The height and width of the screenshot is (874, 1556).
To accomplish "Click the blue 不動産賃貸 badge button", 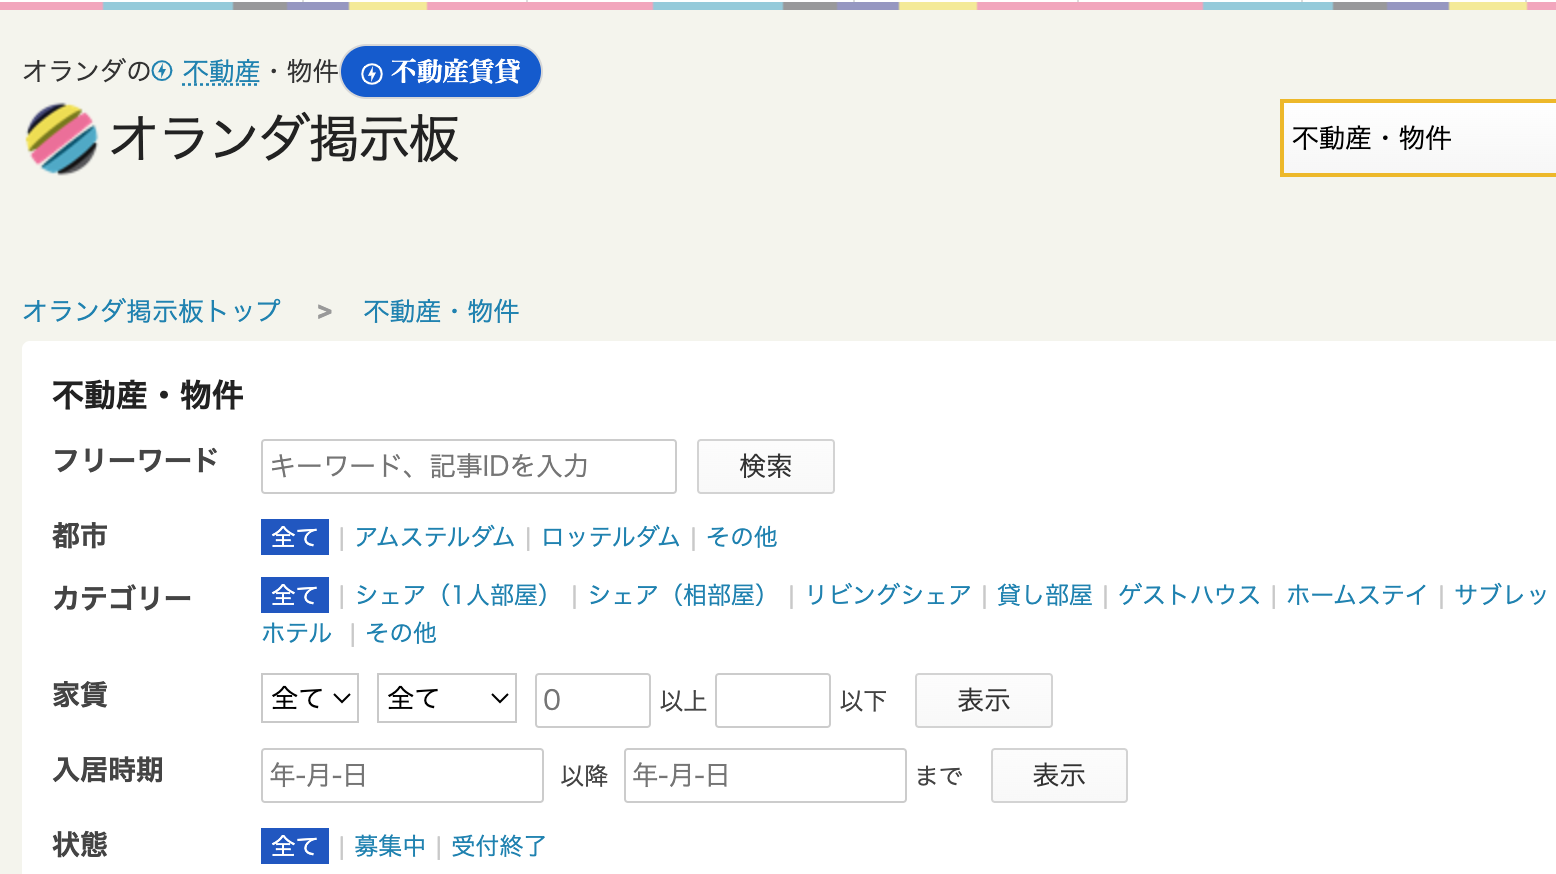I will [441, 72].
